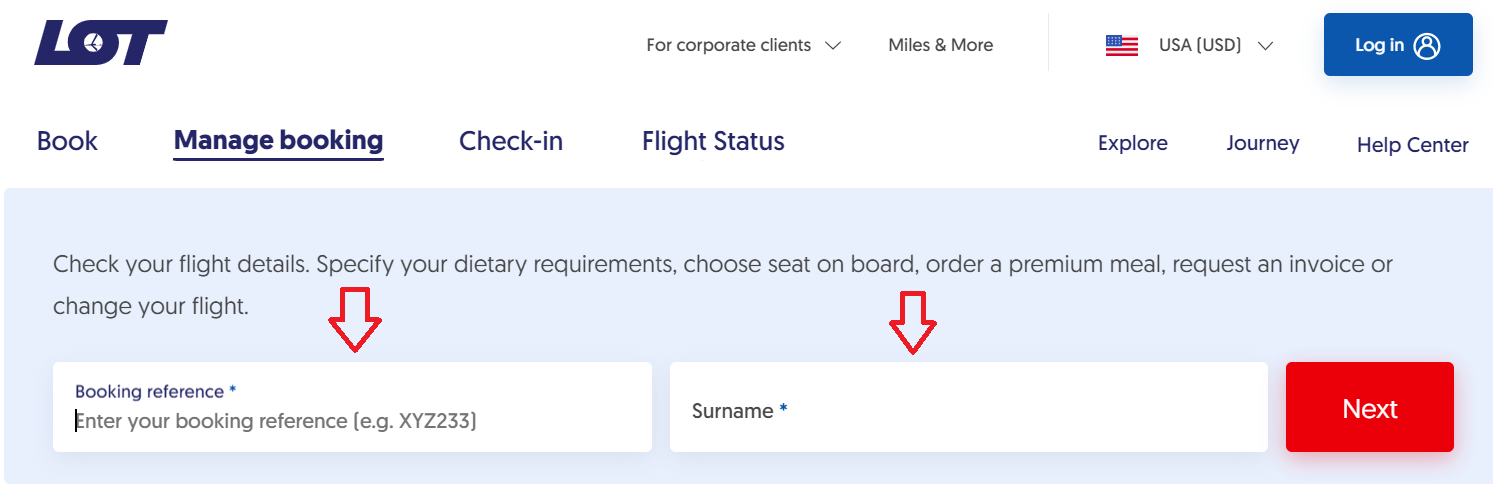Expand the For corporate clients menu
The height and width of the screenshot is (495, 1493).
click(x=744, y=45)
